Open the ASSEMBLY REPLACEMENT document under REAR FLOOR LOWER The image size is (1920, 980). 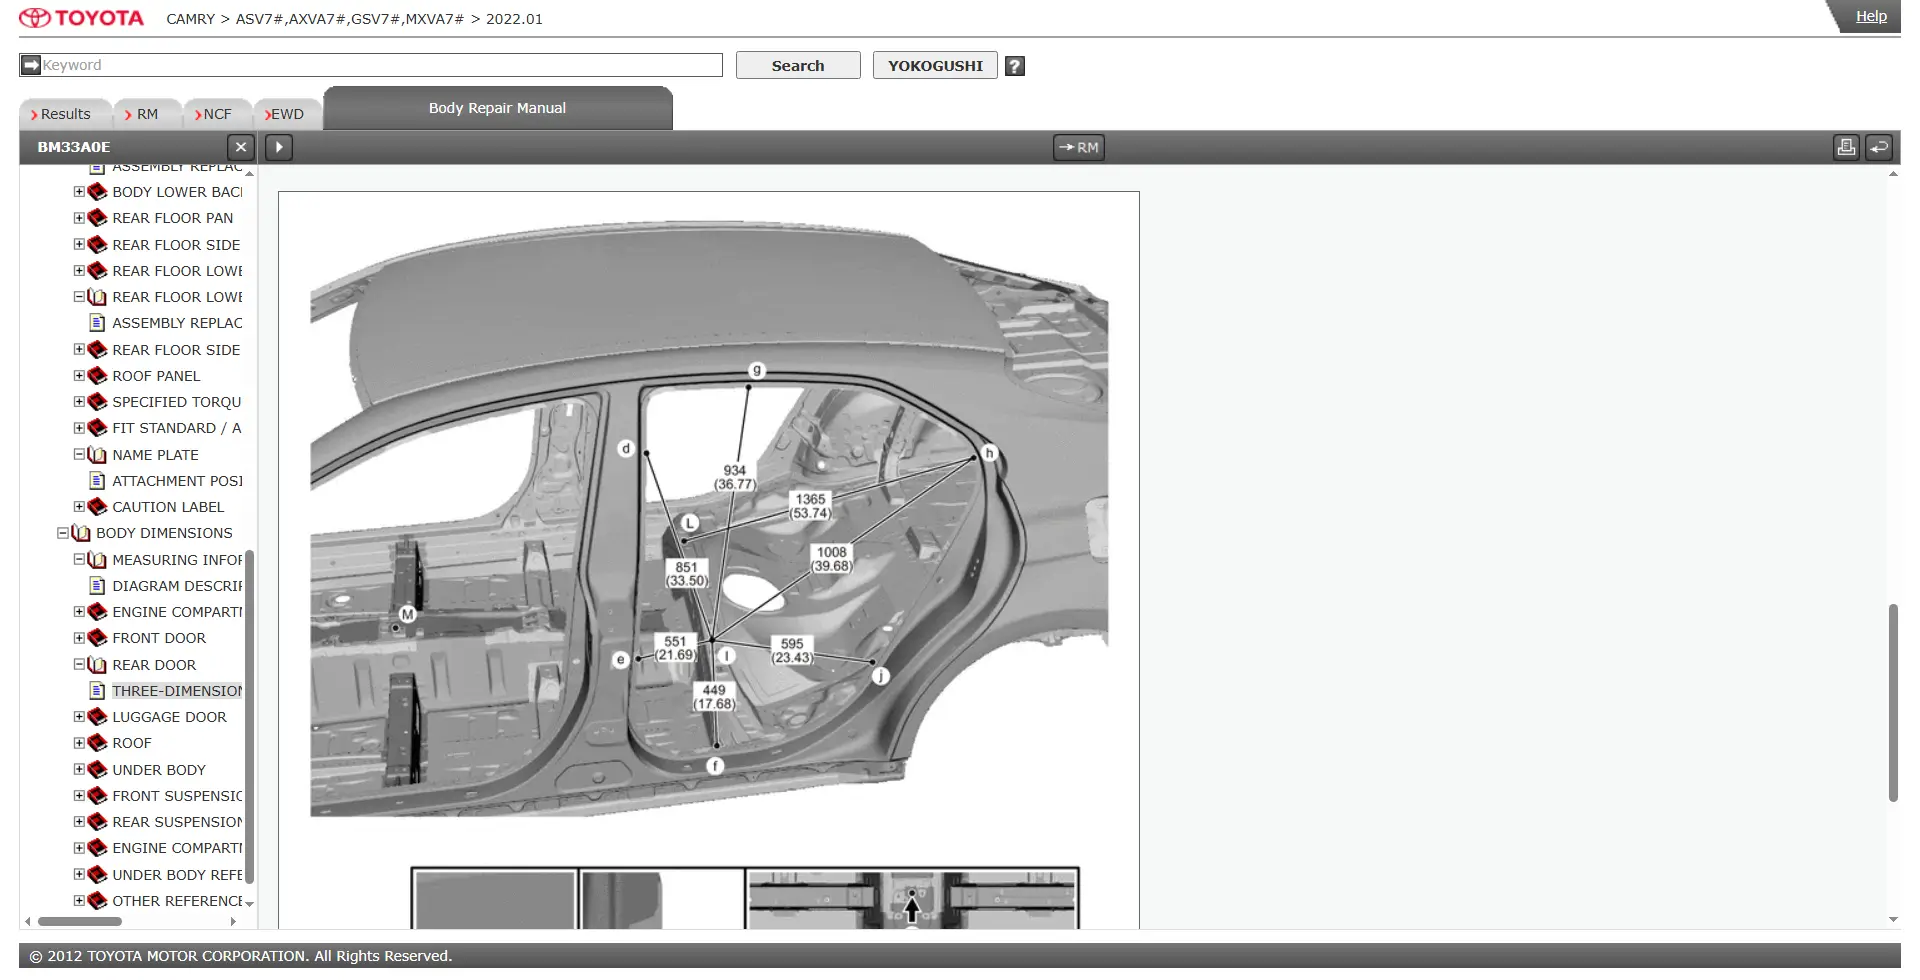177,323
